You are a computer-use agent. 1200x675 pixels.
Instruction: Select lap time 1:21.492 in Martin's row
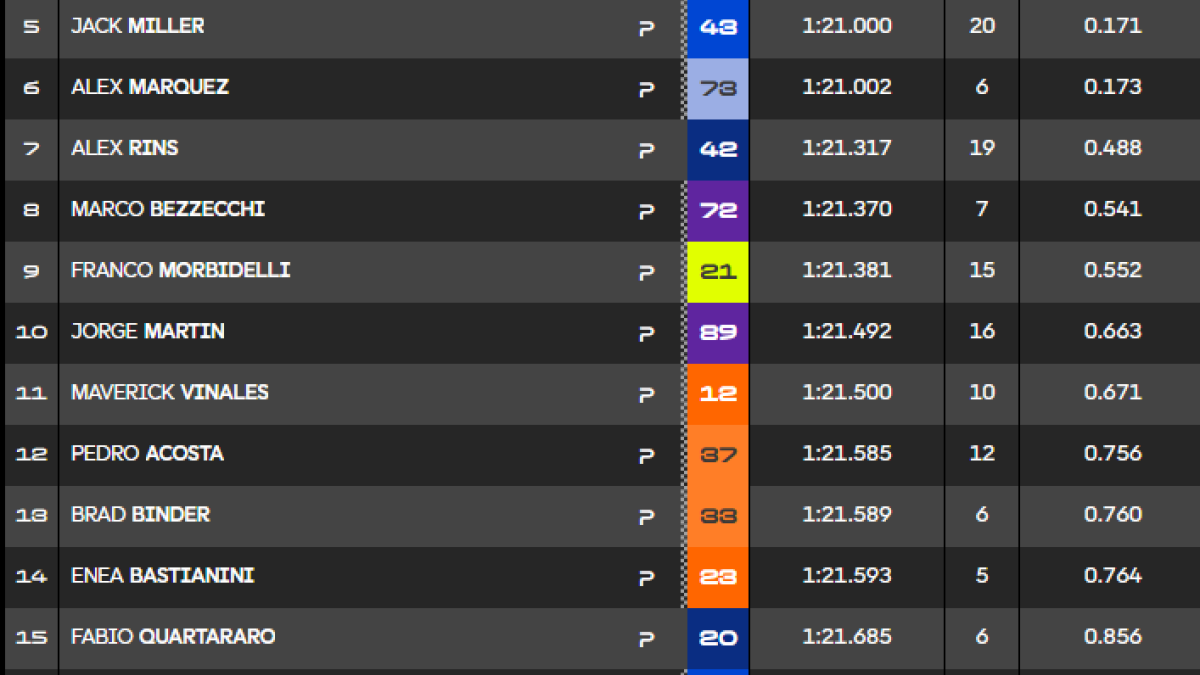point(847,331)
